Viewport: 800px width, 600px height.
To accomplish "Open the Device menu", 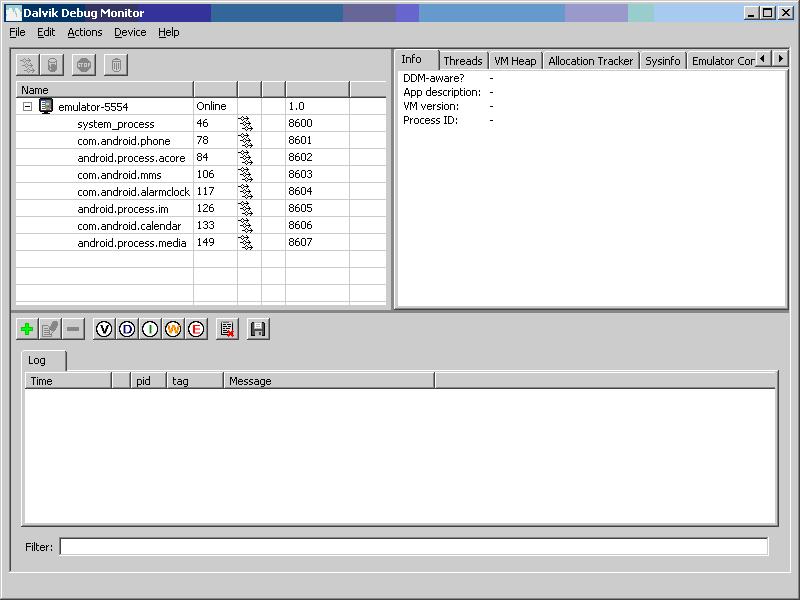I will coord(130,32).
